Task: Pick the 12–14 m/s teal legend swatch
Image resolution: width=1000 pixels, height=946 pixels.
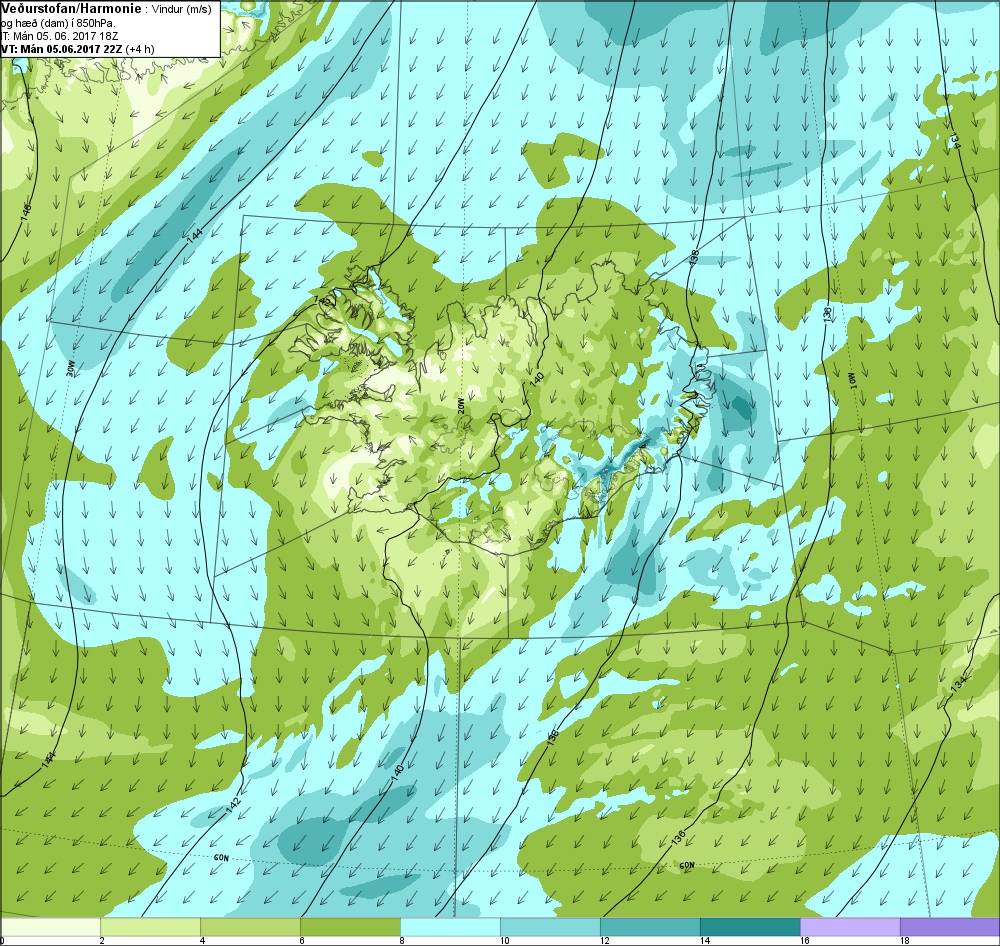Action: [651, 926]
